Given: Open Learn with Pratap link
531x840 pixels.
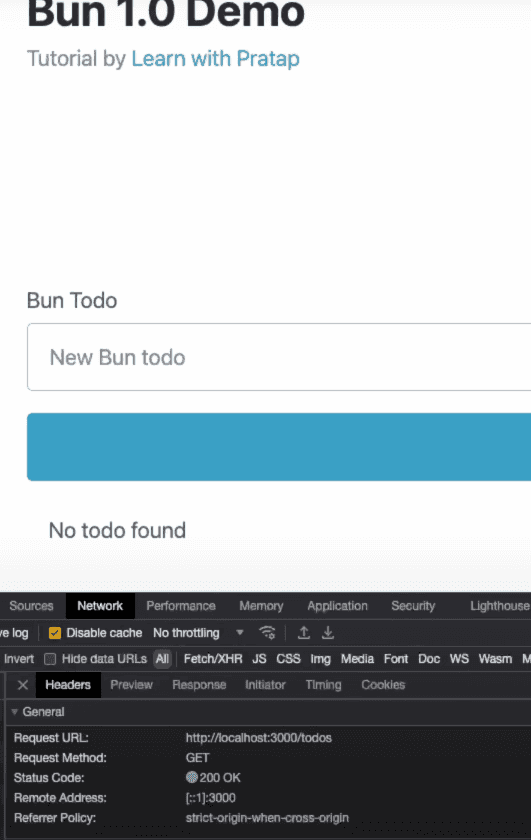Looking at the screenshot, I should point(215,59).
